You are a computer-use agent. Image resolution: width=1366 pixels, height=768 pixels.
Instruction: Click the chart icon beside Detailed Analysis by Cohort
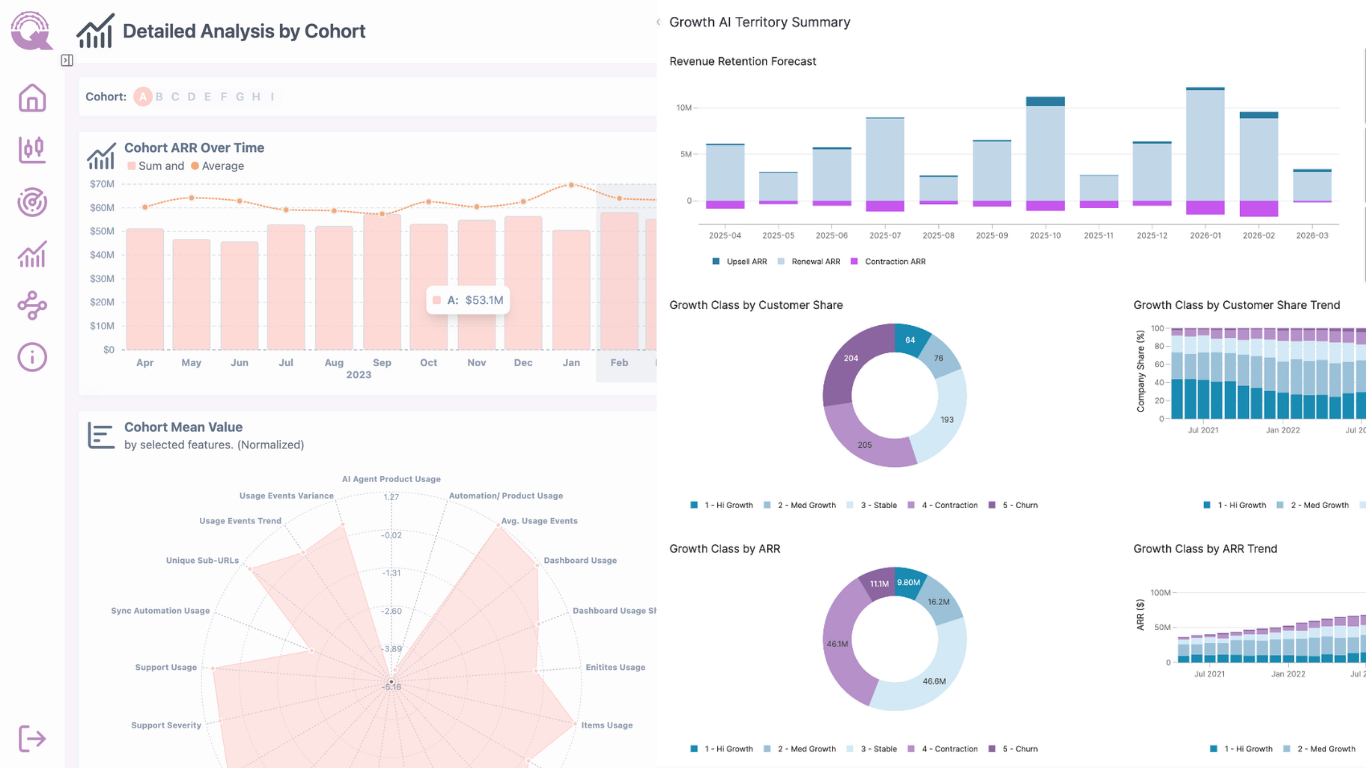[95, 31]
